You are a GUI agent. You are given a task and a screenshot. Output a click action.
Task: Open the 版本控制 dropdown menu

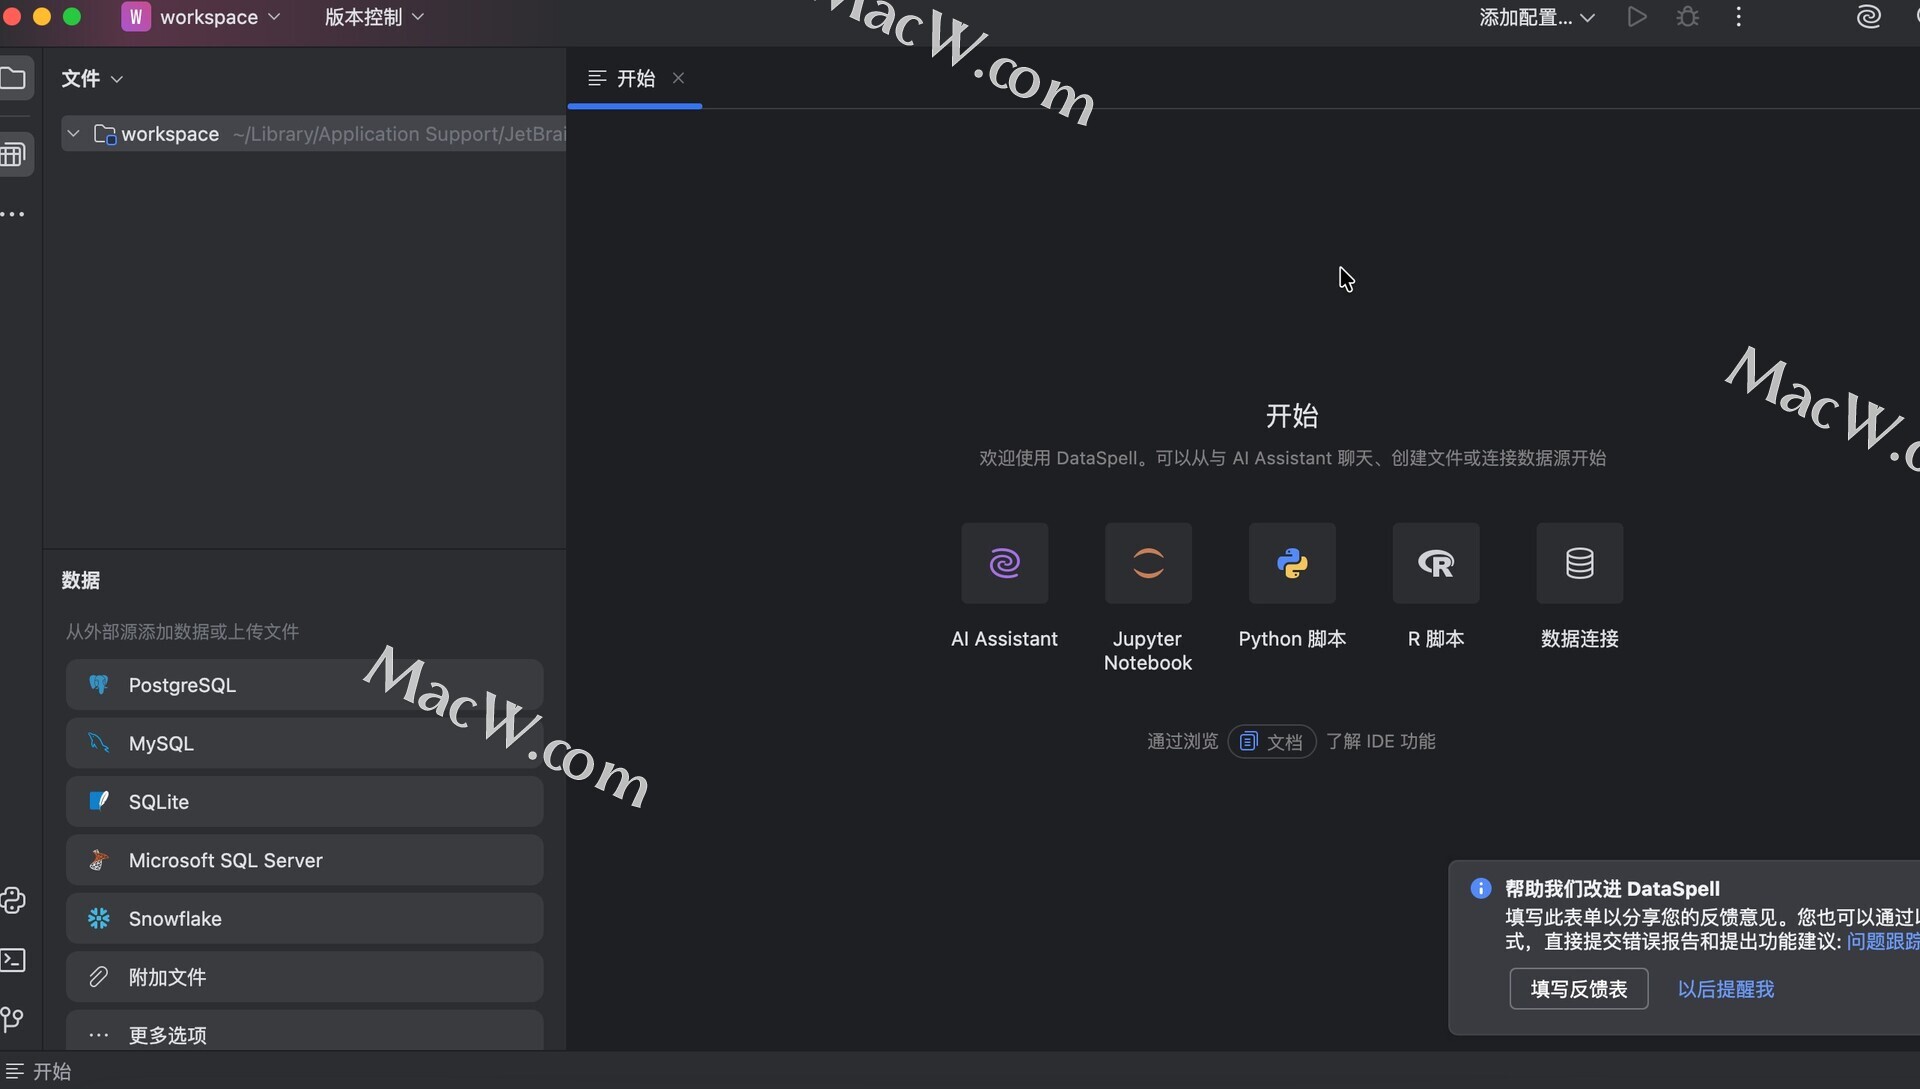click(x=374, y=17)
